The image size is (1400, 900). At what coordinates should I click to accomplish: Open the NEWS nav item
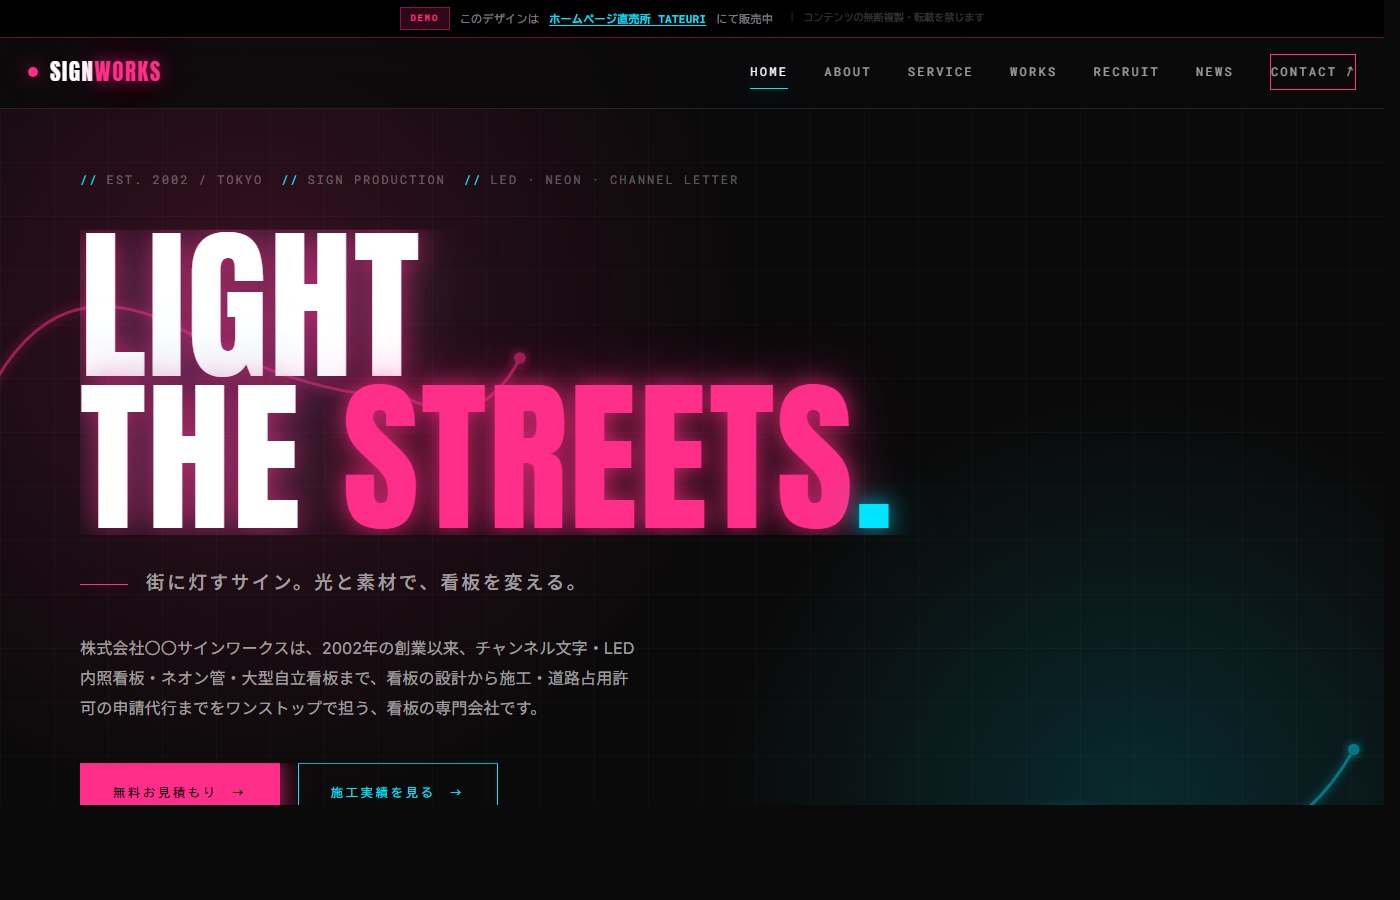1214,72
